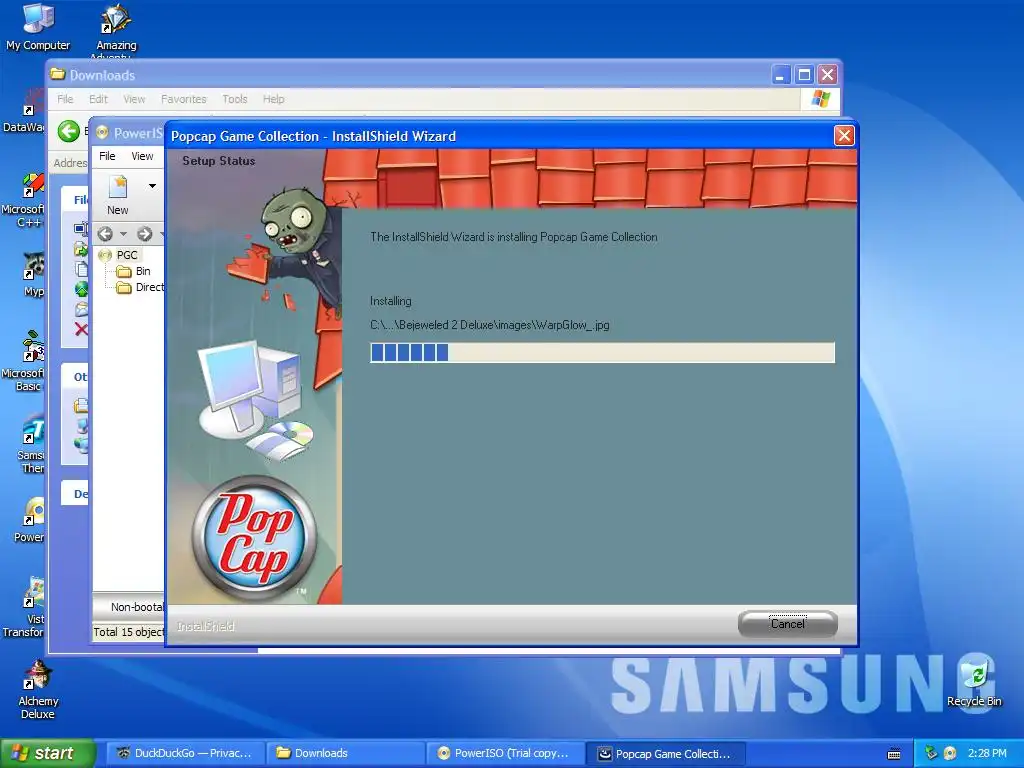Open the File menu in Downloads window
Viewport: 1024px width, 768px height.
pyautogui.click(x=65, y=99)
